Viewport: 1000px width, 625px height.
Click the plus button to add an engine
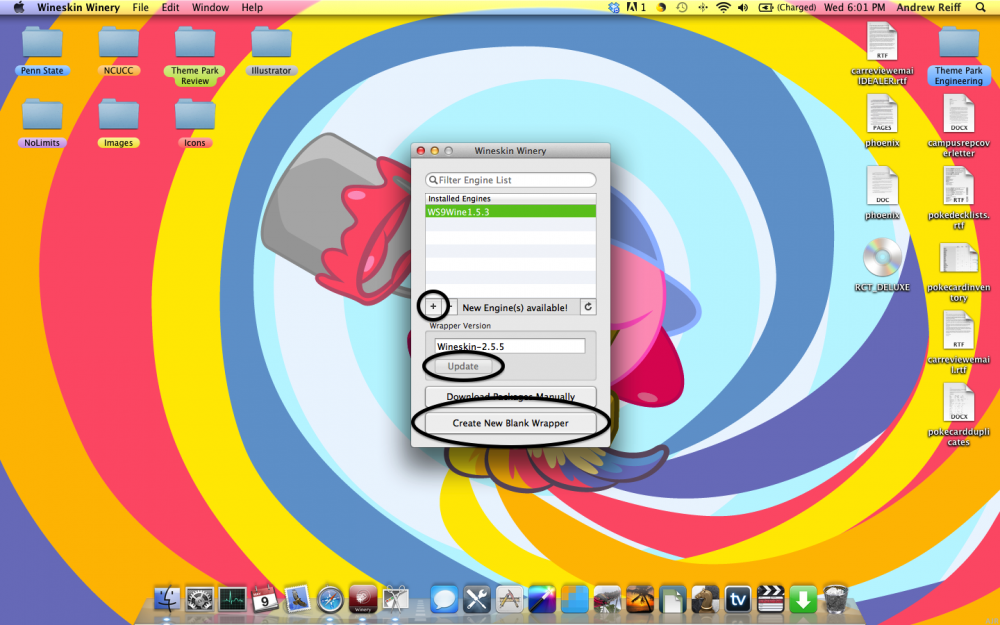coord(433,307)
